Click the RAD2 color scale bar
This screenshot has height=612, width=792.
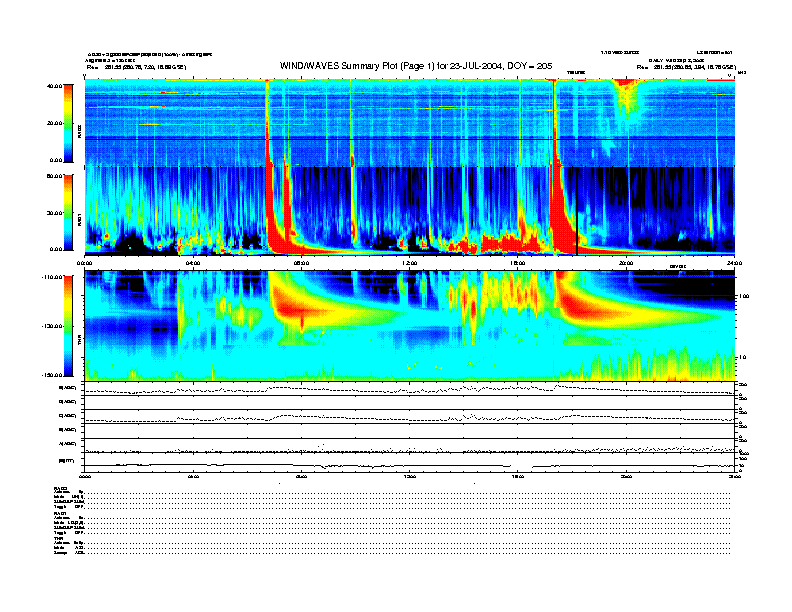click(67, 122)
